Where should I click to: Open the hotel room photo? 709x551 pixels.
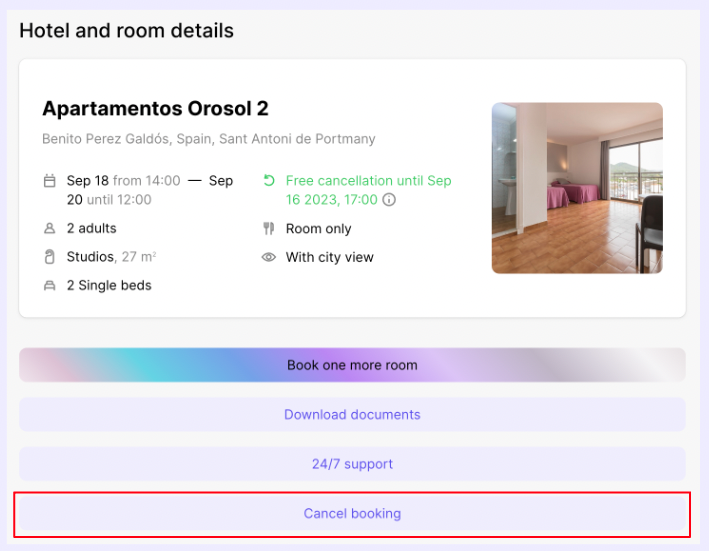[x=577, y=188]
